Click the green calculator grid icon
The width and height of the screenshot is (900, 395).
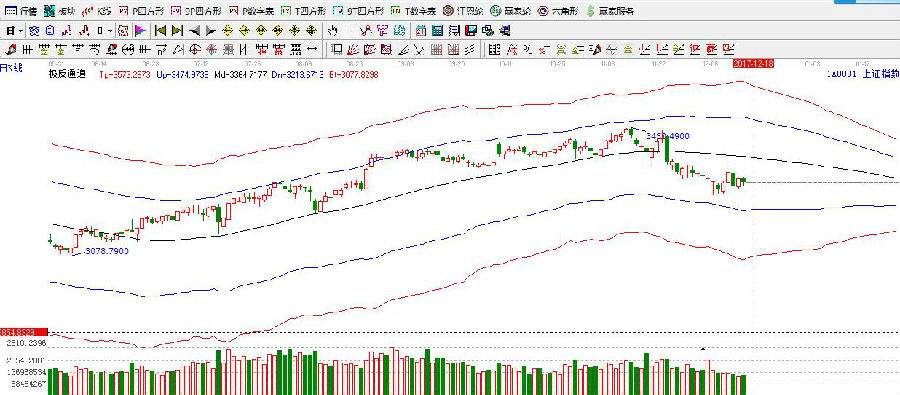[x=437, y=30]
